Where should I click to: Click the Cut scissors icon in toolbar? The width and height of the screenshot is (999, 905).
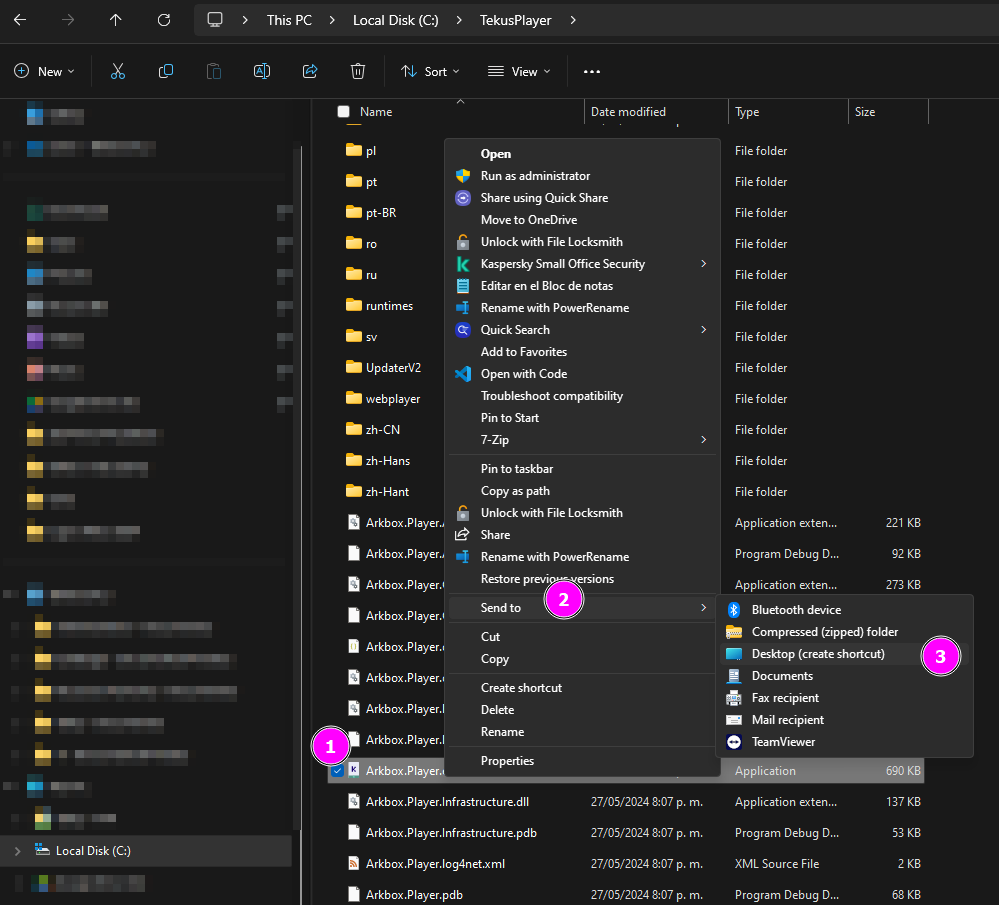(118, 71)
